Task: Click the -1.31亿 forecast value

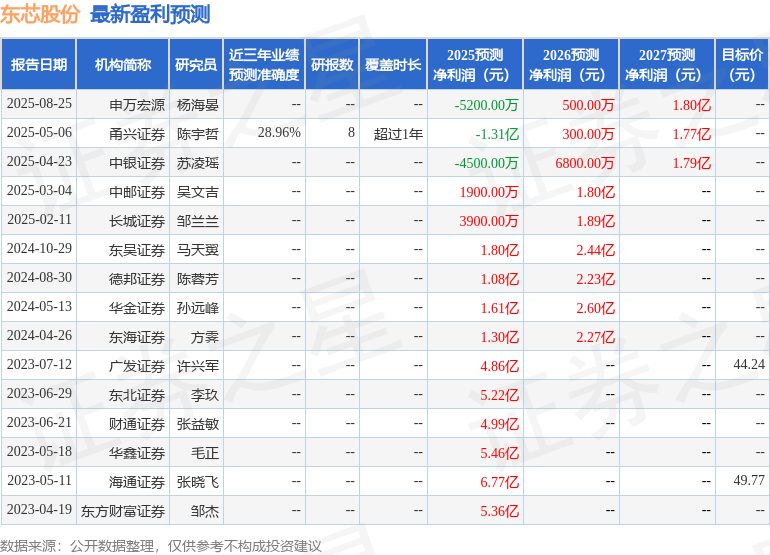Action: (x=497, y=134)
